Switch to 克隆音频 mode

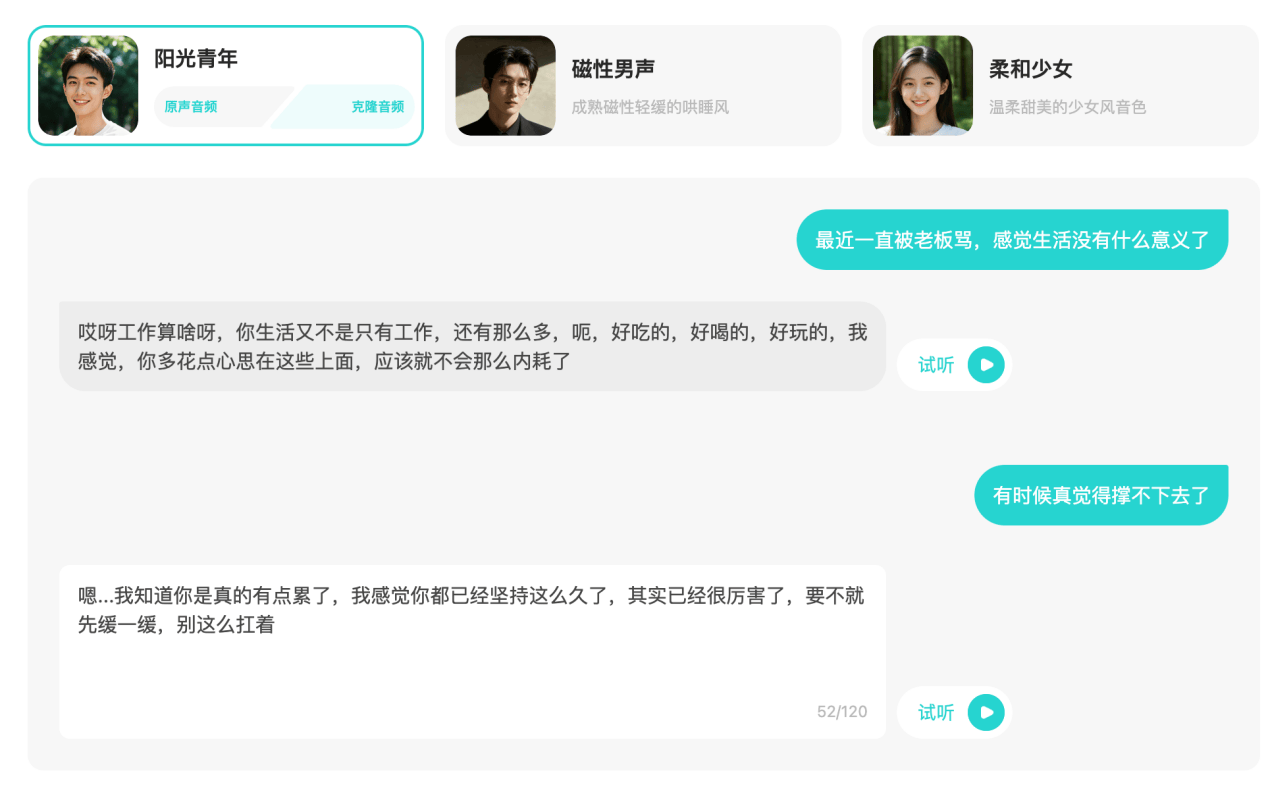[x=377, y=107]
